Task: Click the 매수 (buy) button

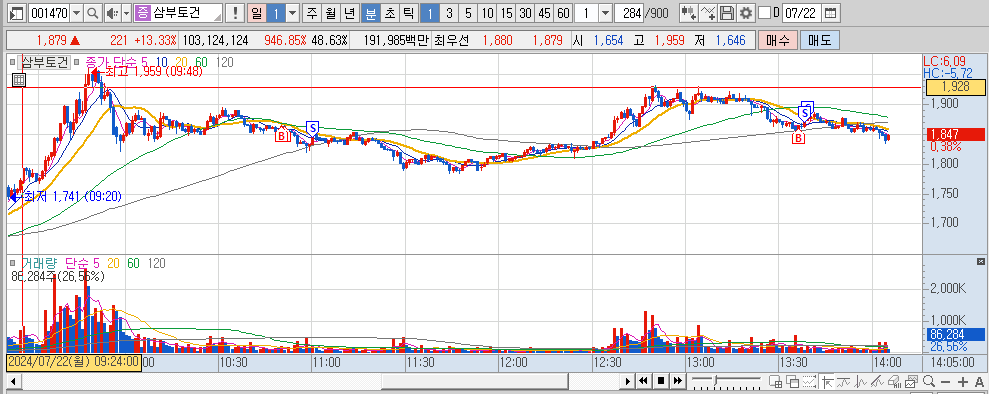Action: (x=777, y=41)
